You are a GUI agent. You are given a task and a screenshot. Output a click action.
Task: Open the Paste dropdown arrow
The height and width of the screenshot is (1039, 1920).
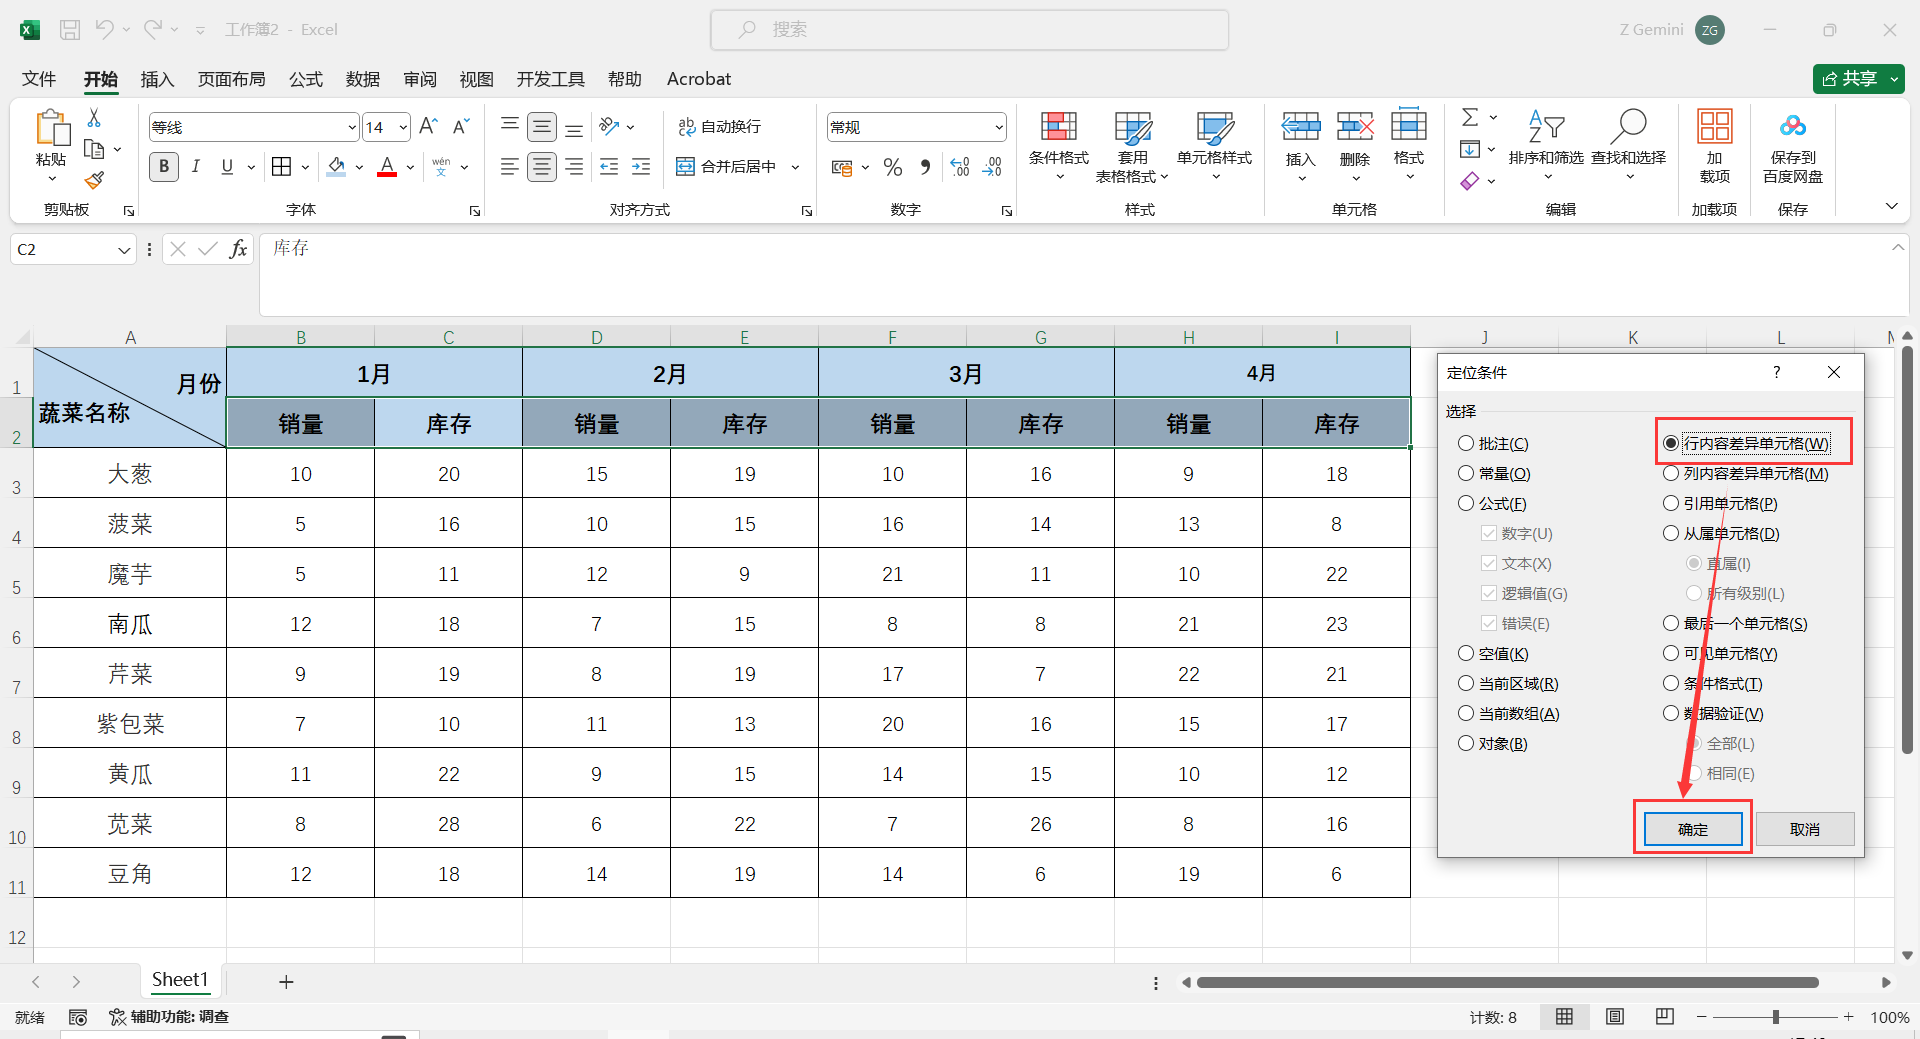click(x=52, y=179)
